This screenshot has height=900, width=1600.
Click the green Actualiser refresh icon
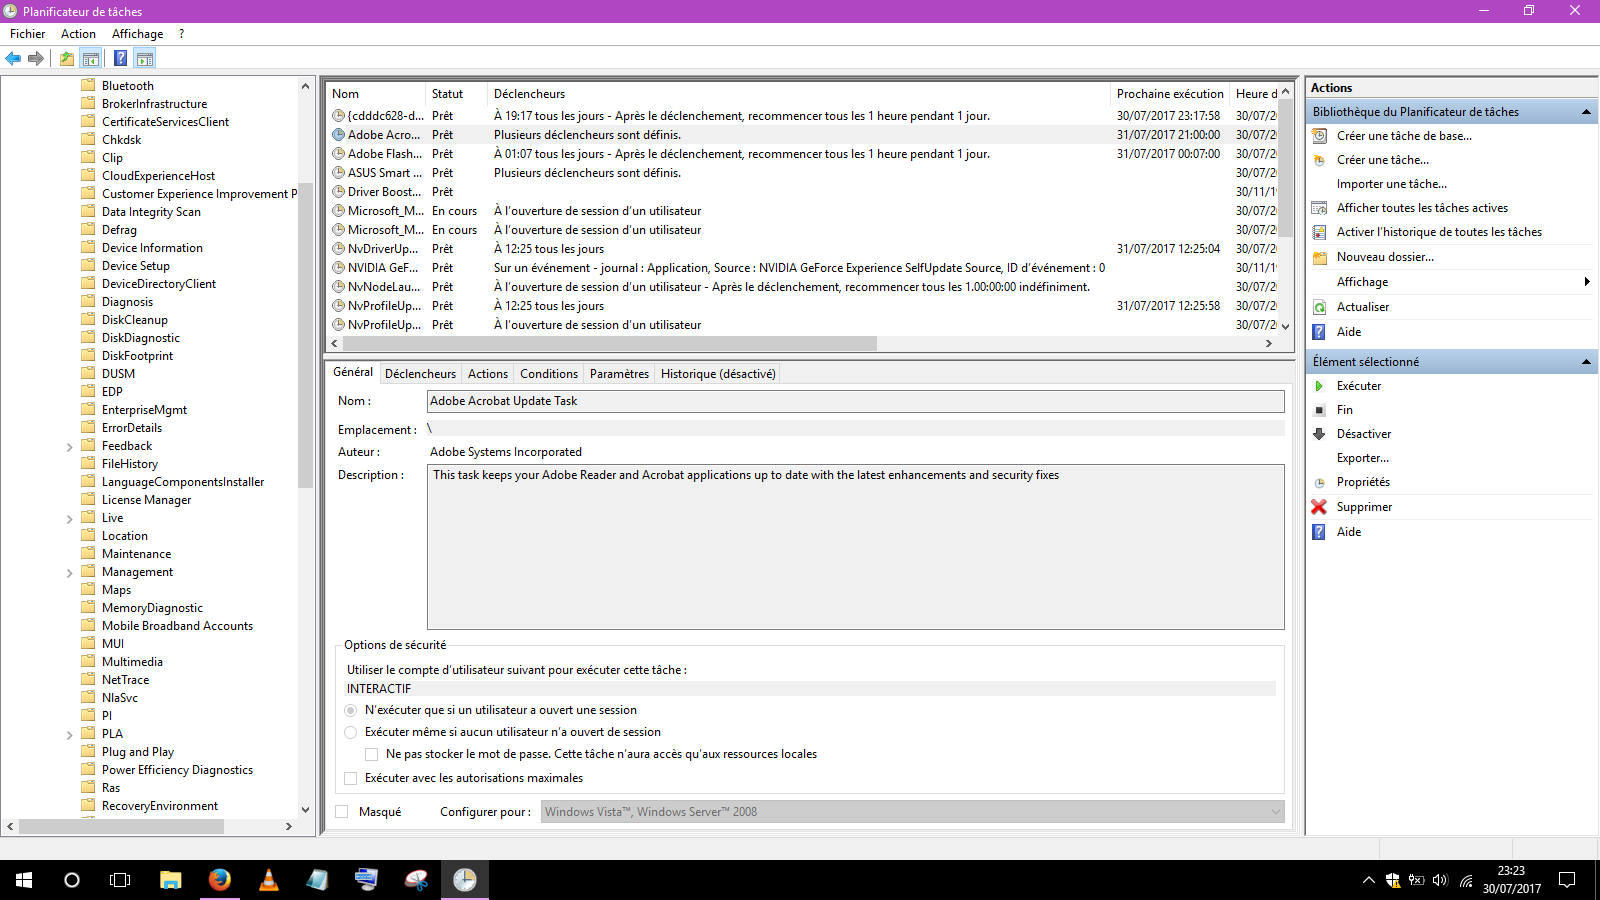click(x=1319, y=307)
